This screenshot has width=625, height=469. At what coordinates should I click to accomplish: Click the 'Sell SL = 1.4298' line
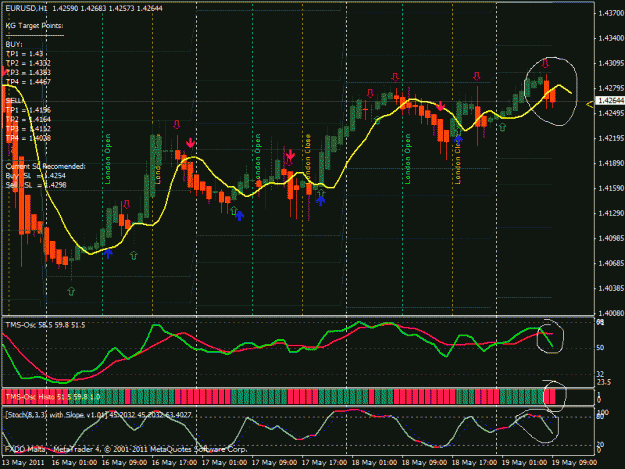[x=36, y=185]
